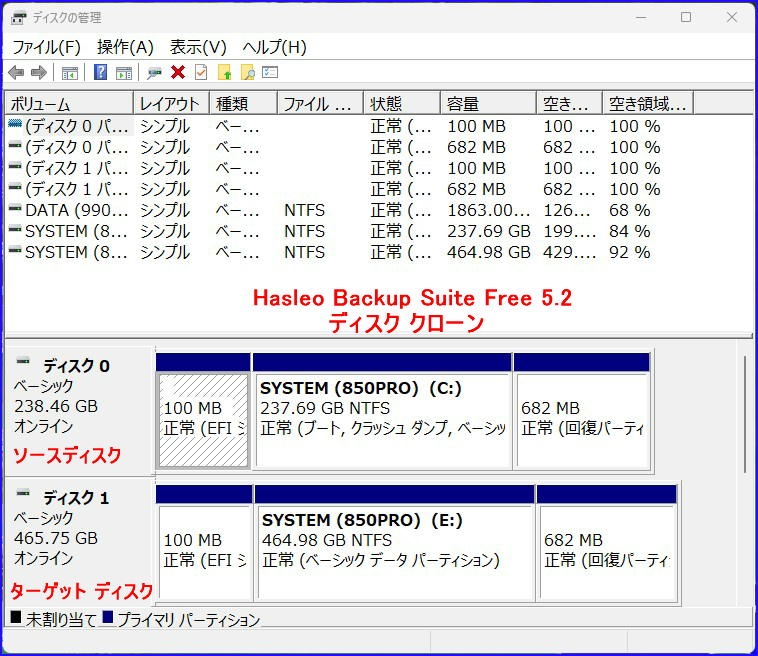Click the folder with green arrow icon
This screenshot has width=758, height=656.
pos(225,73)
